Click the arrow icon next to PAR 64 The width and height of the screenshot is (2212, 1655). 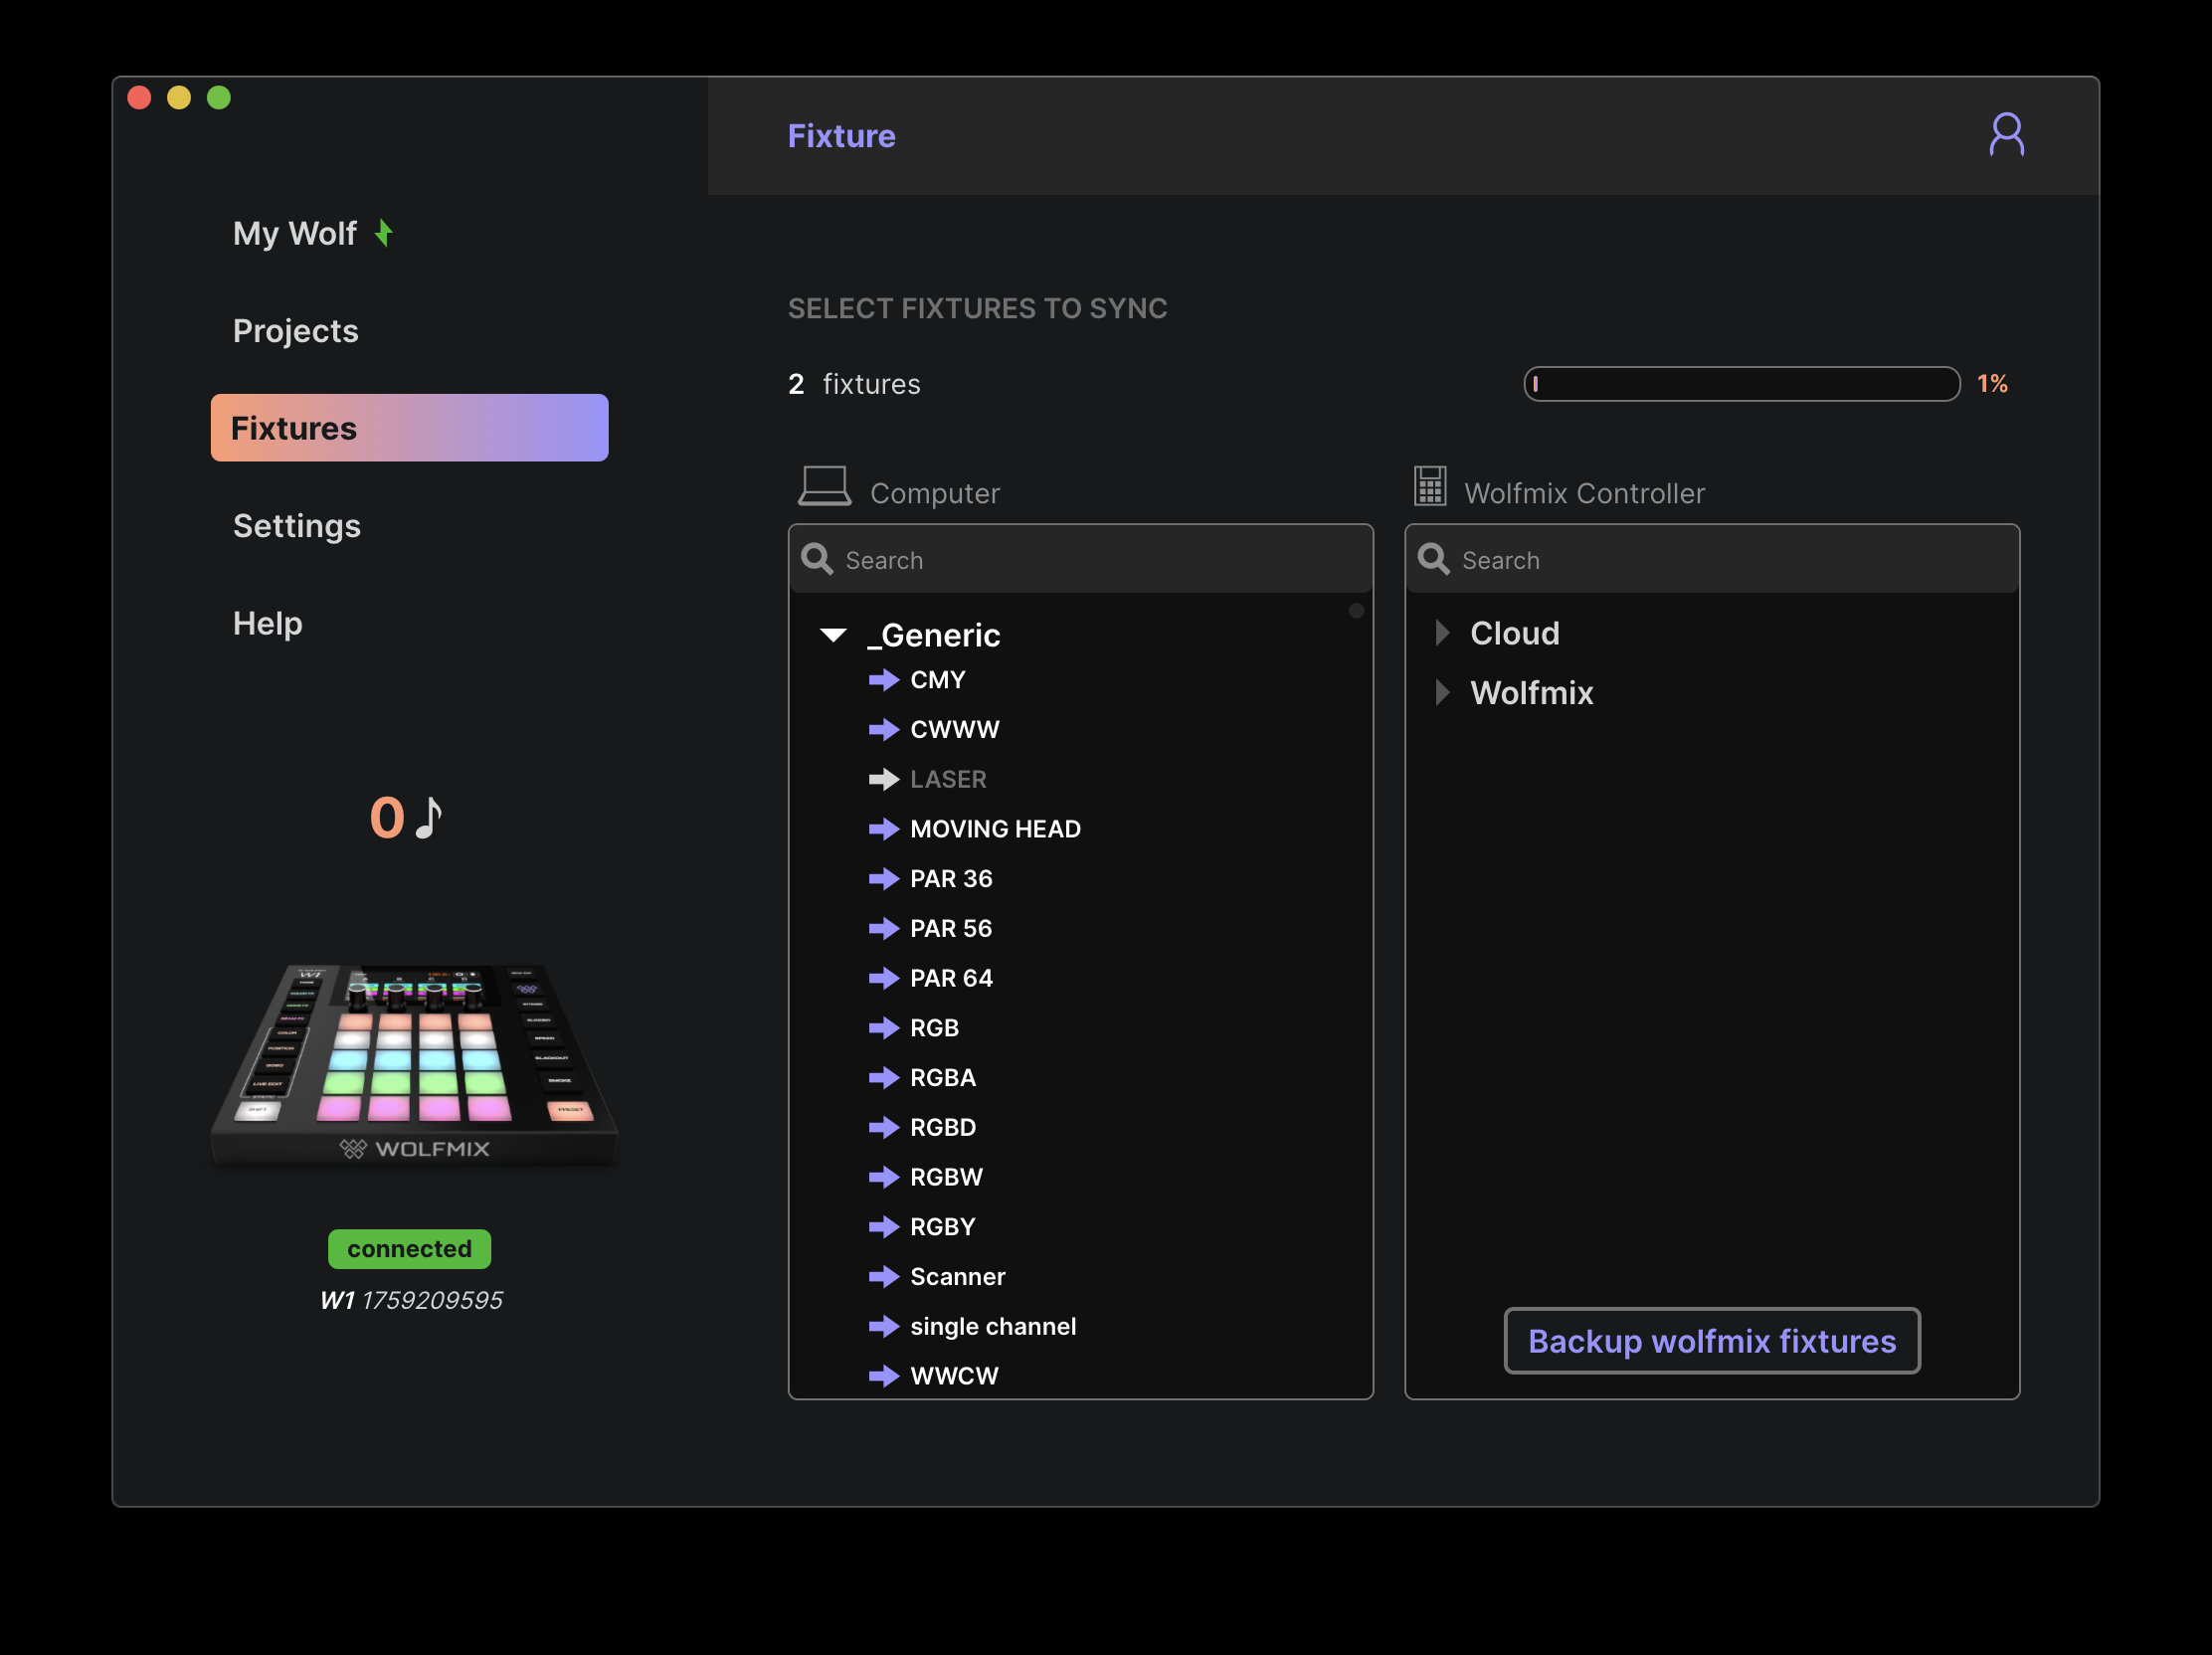tap(883, 978)
